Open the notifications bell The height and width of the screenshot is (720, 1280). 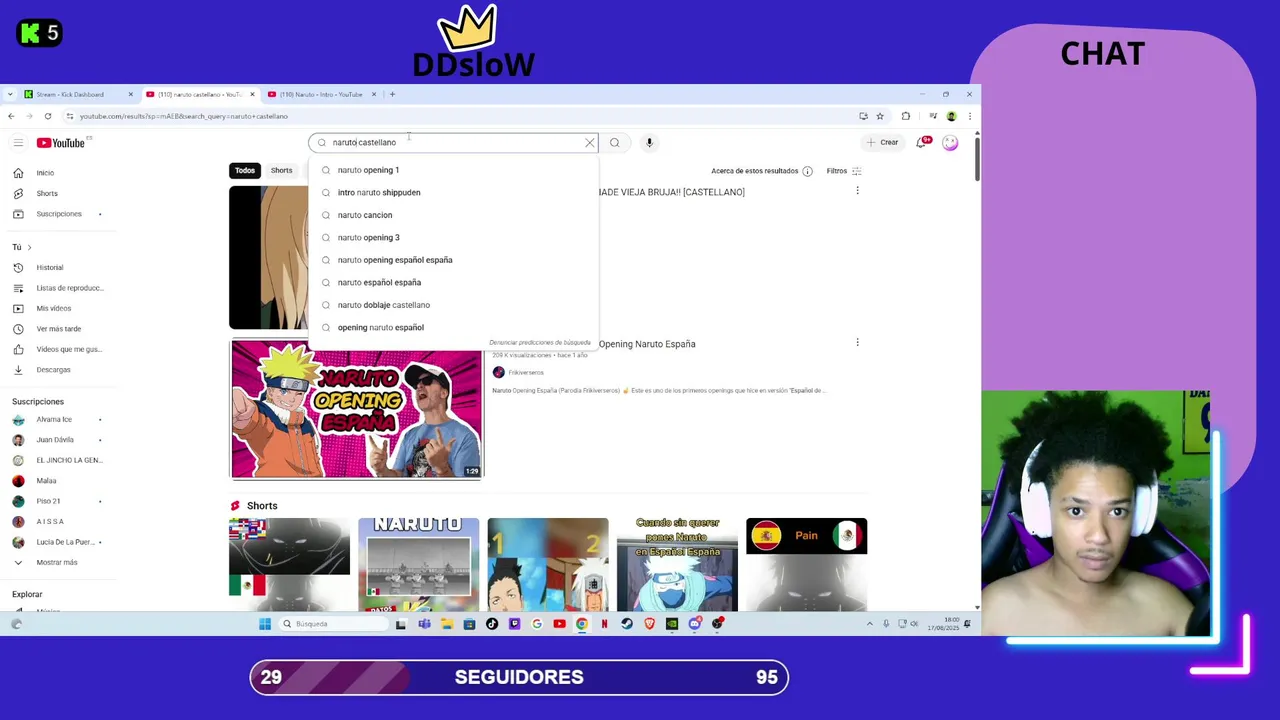point(922,143)
